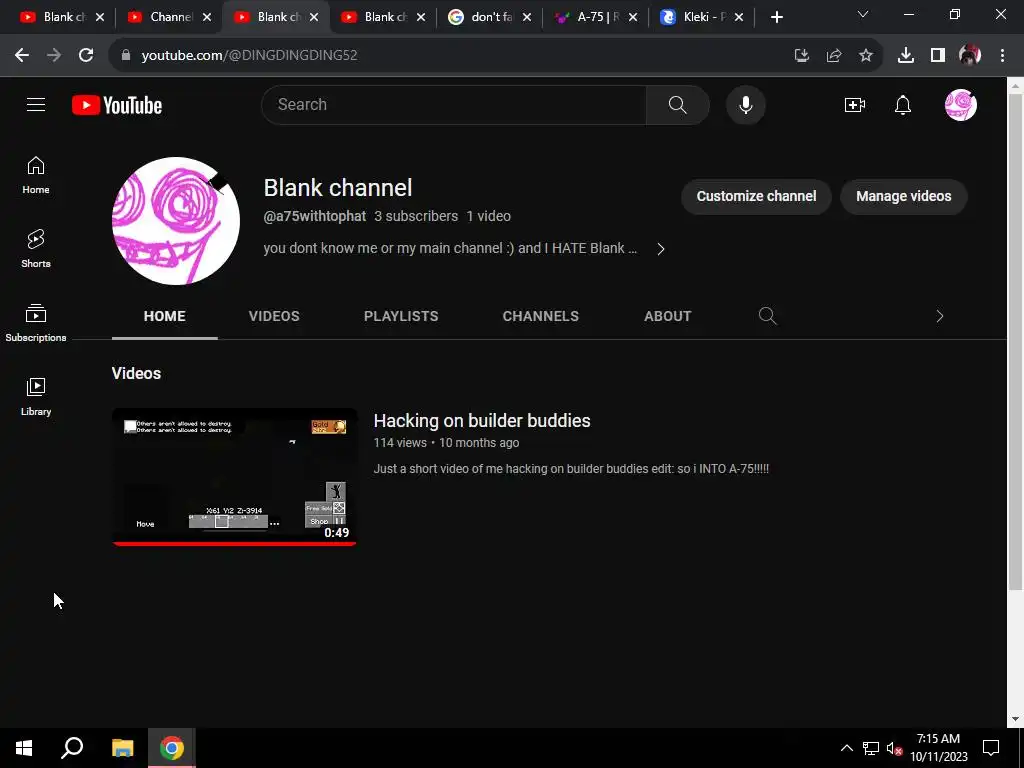
Task: Click the @a75withtophat handle
Action: tap(315, 216)
